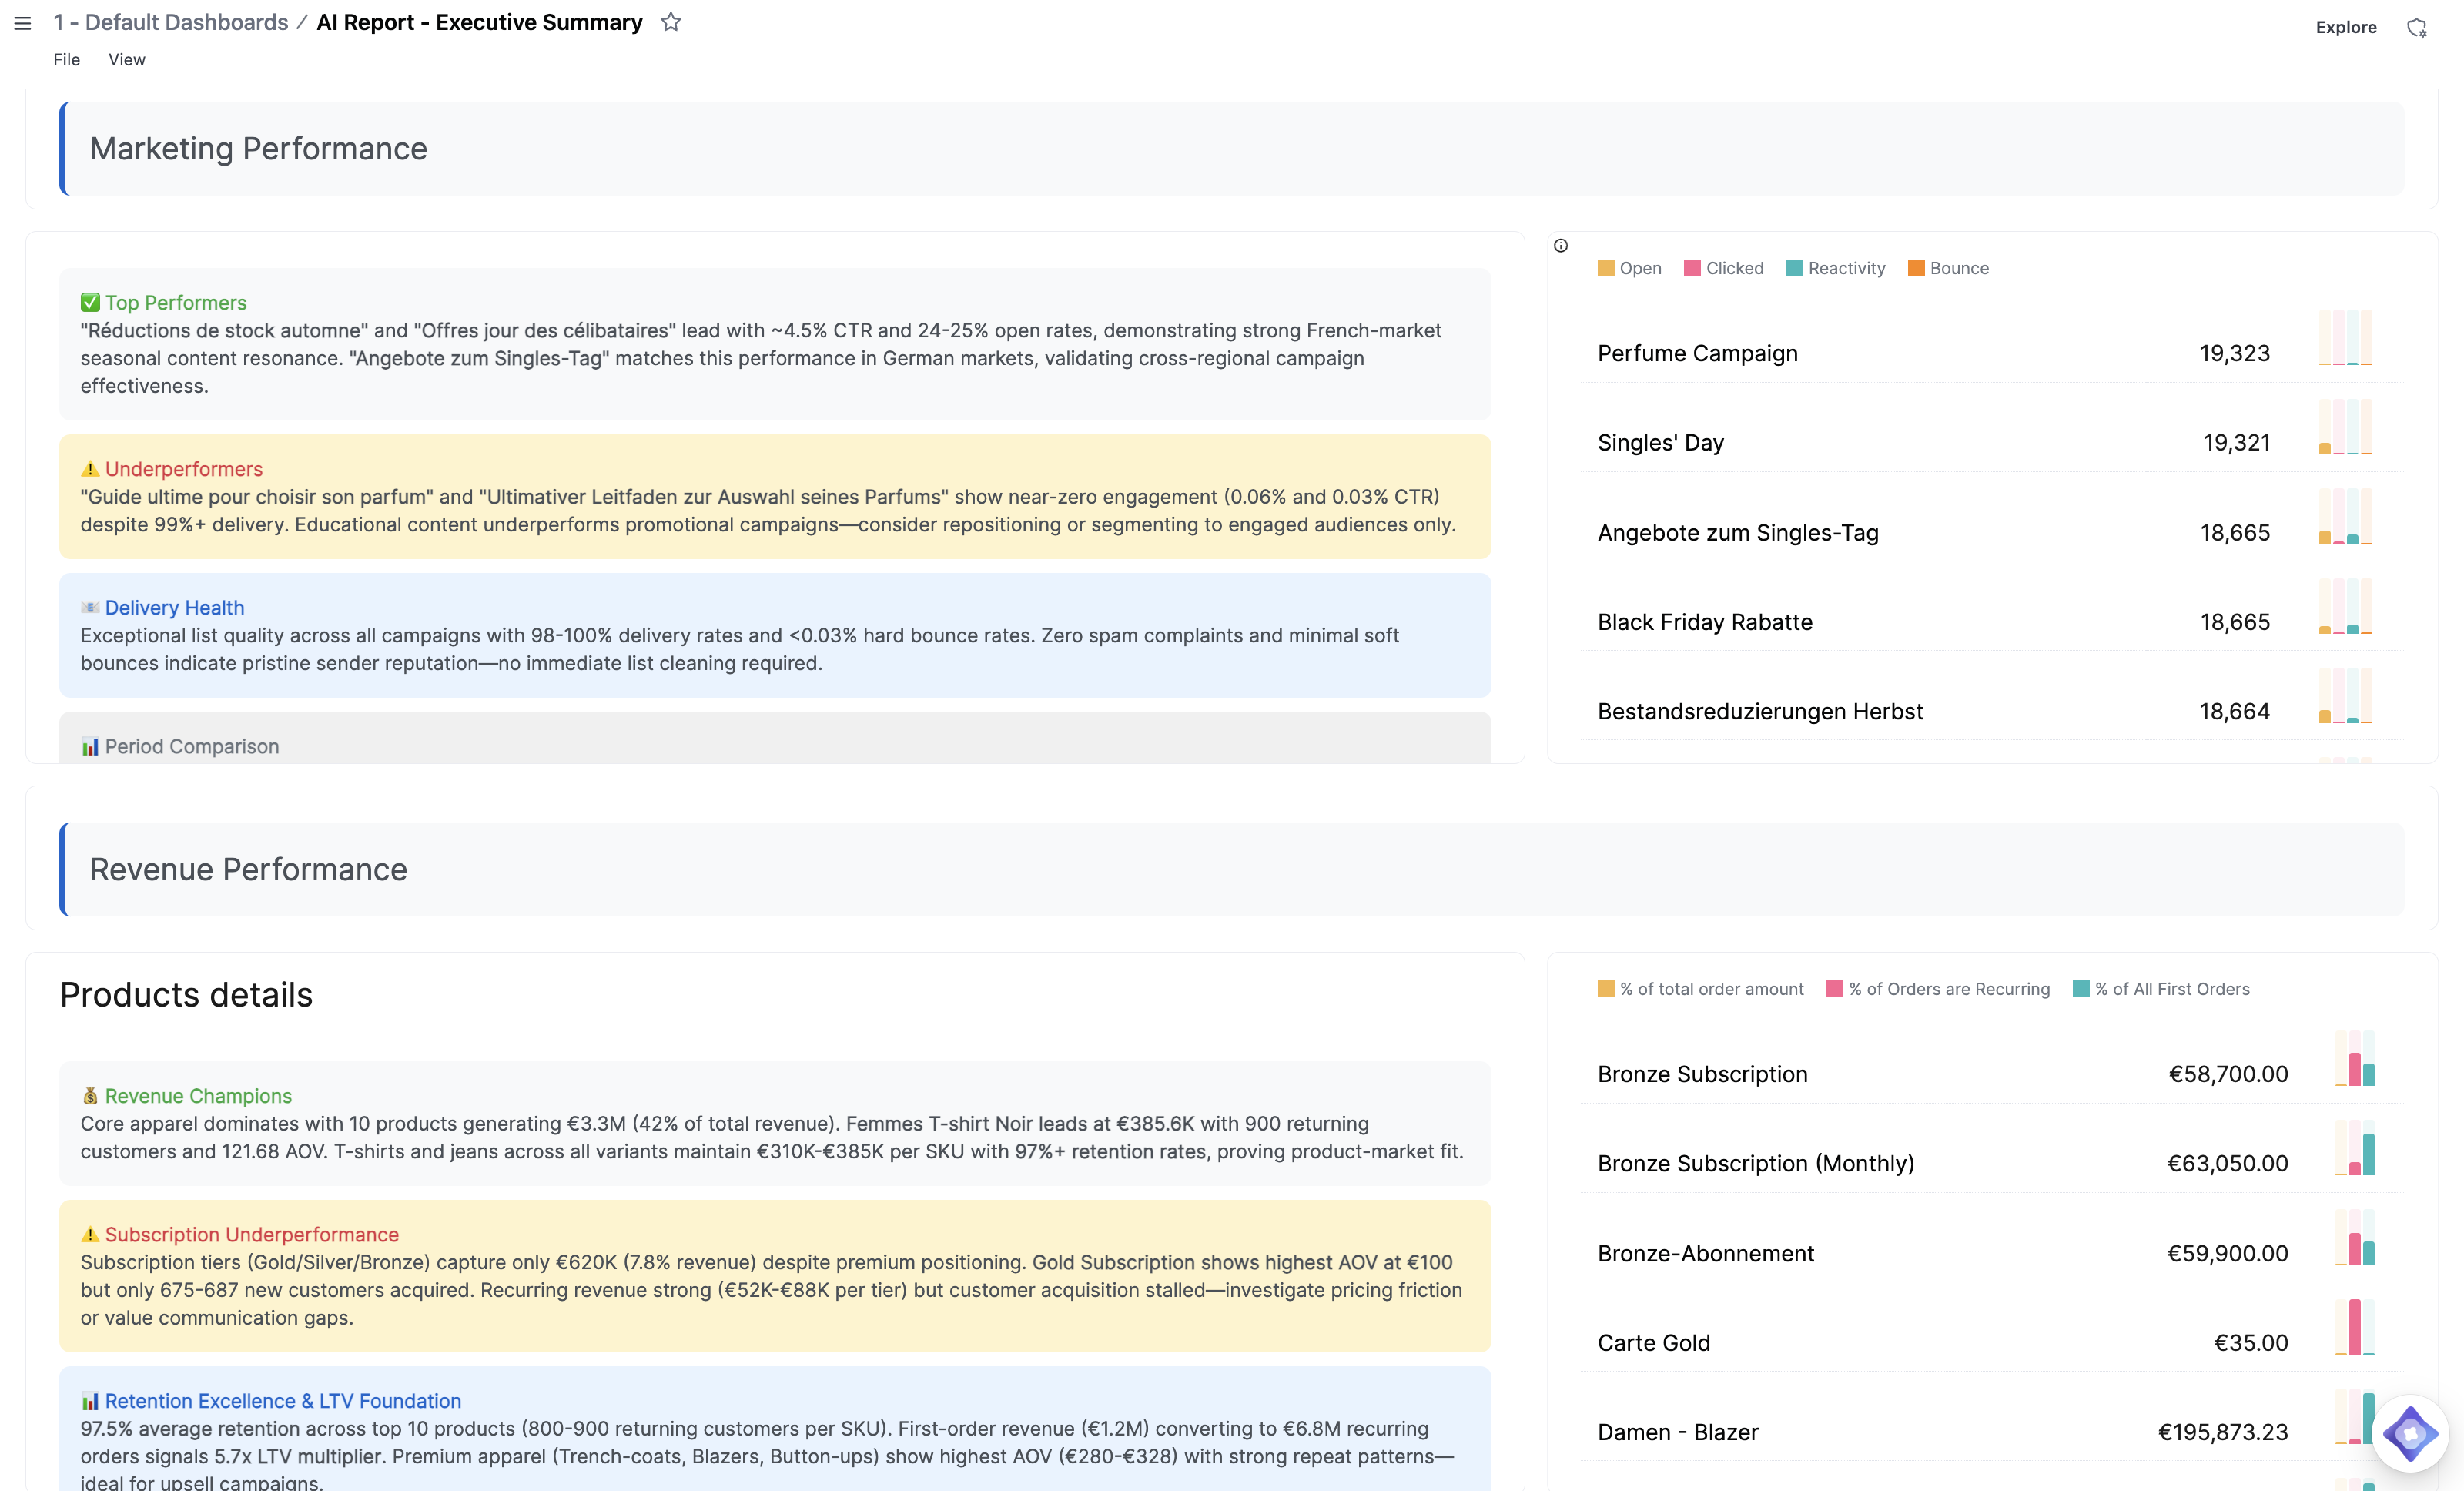
Task: Open the File menu
Action: point(66,59)
